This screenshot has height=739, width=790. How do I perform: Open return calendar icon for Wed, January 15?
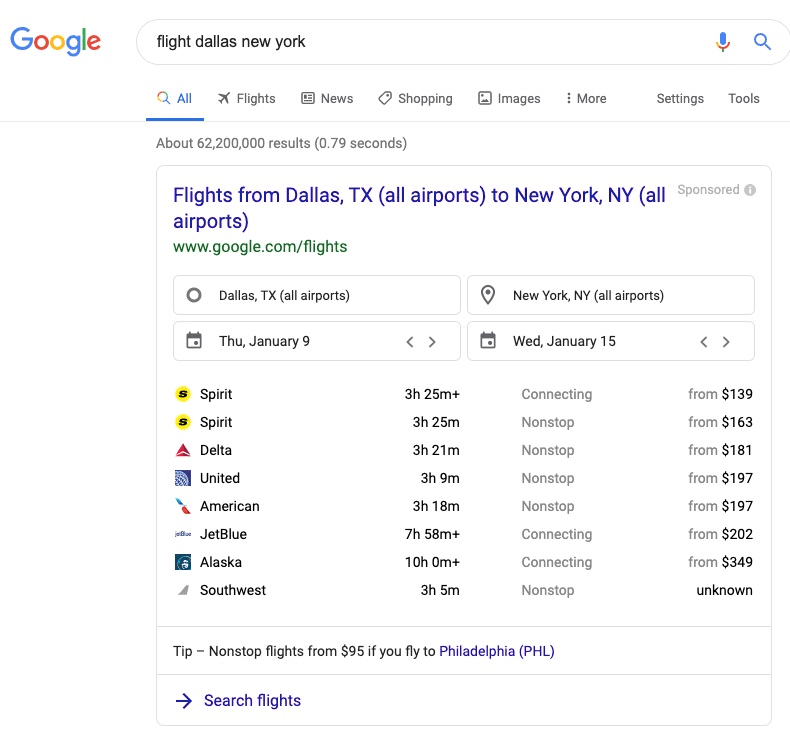488,341
